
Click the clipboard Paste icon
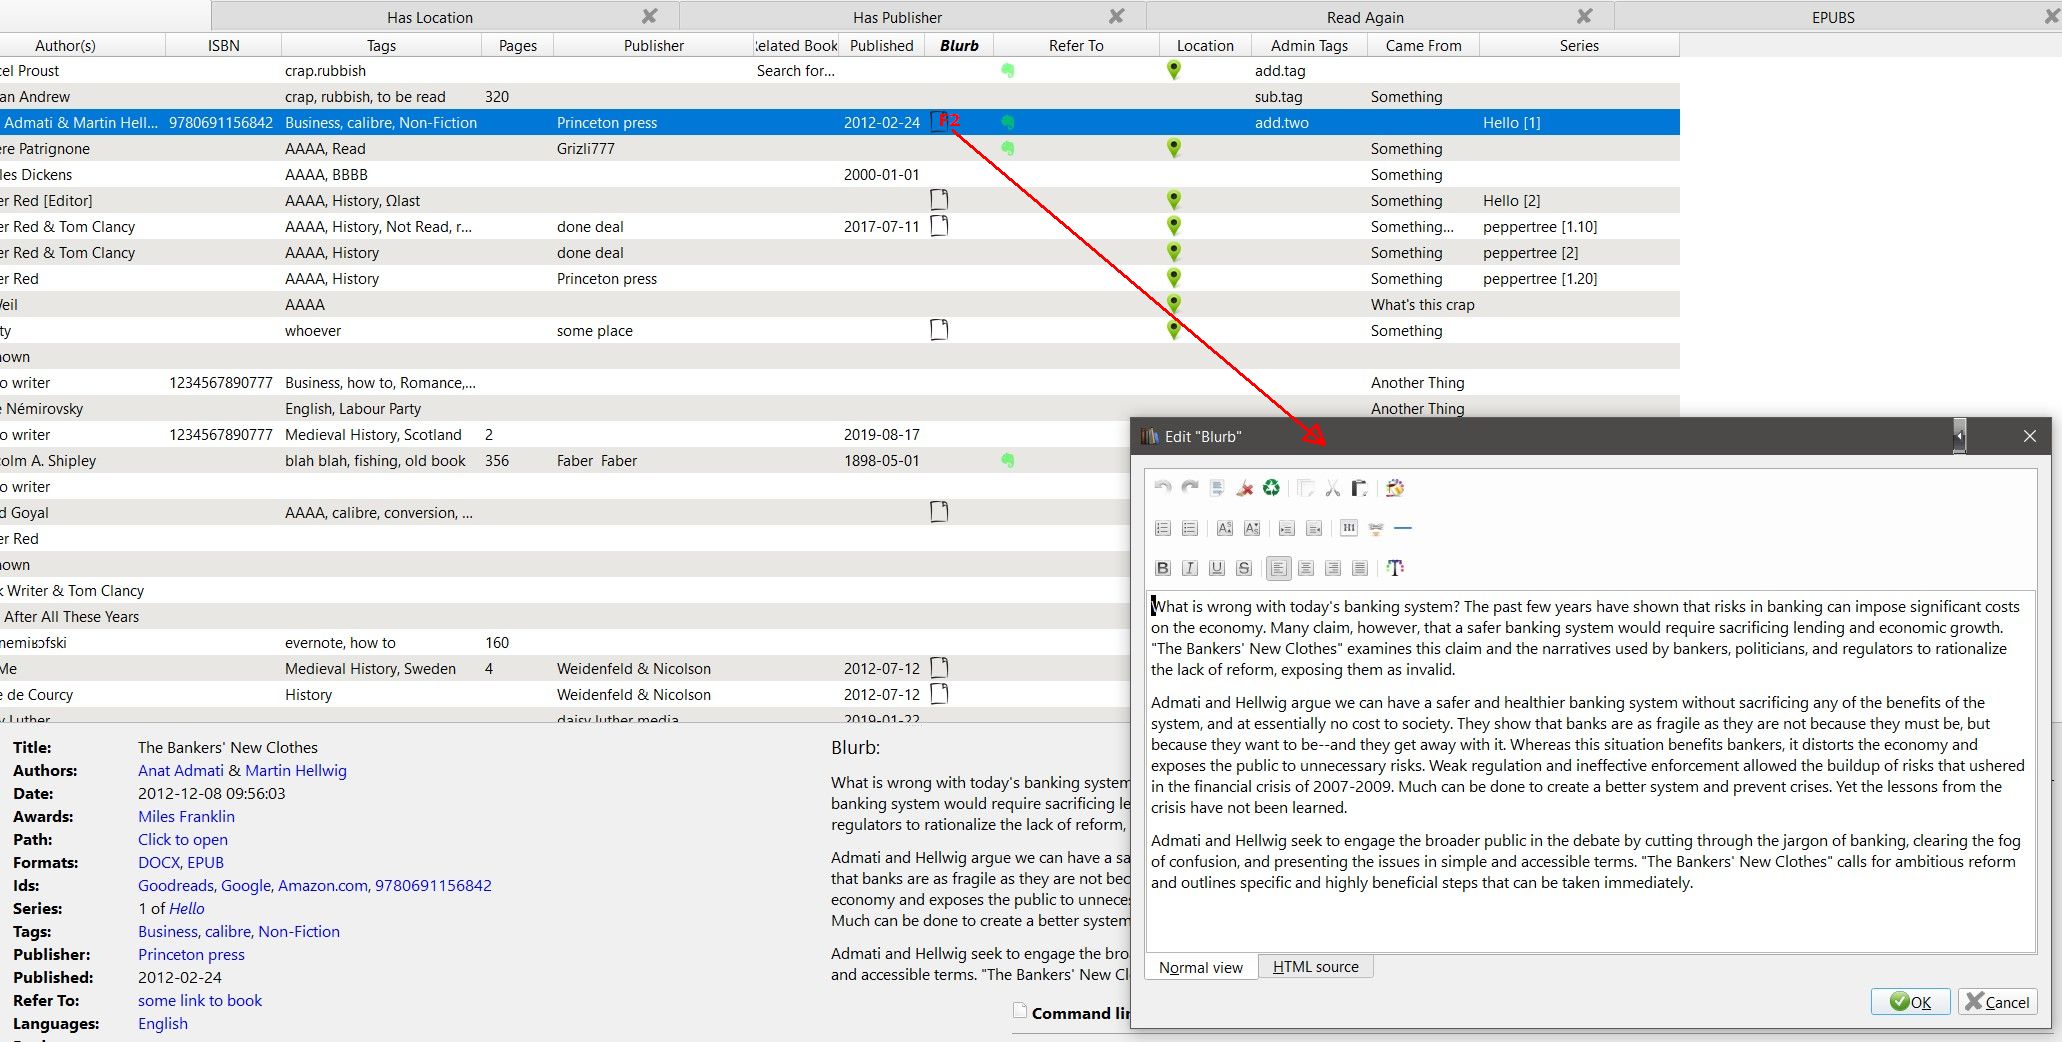point(1359,488)
